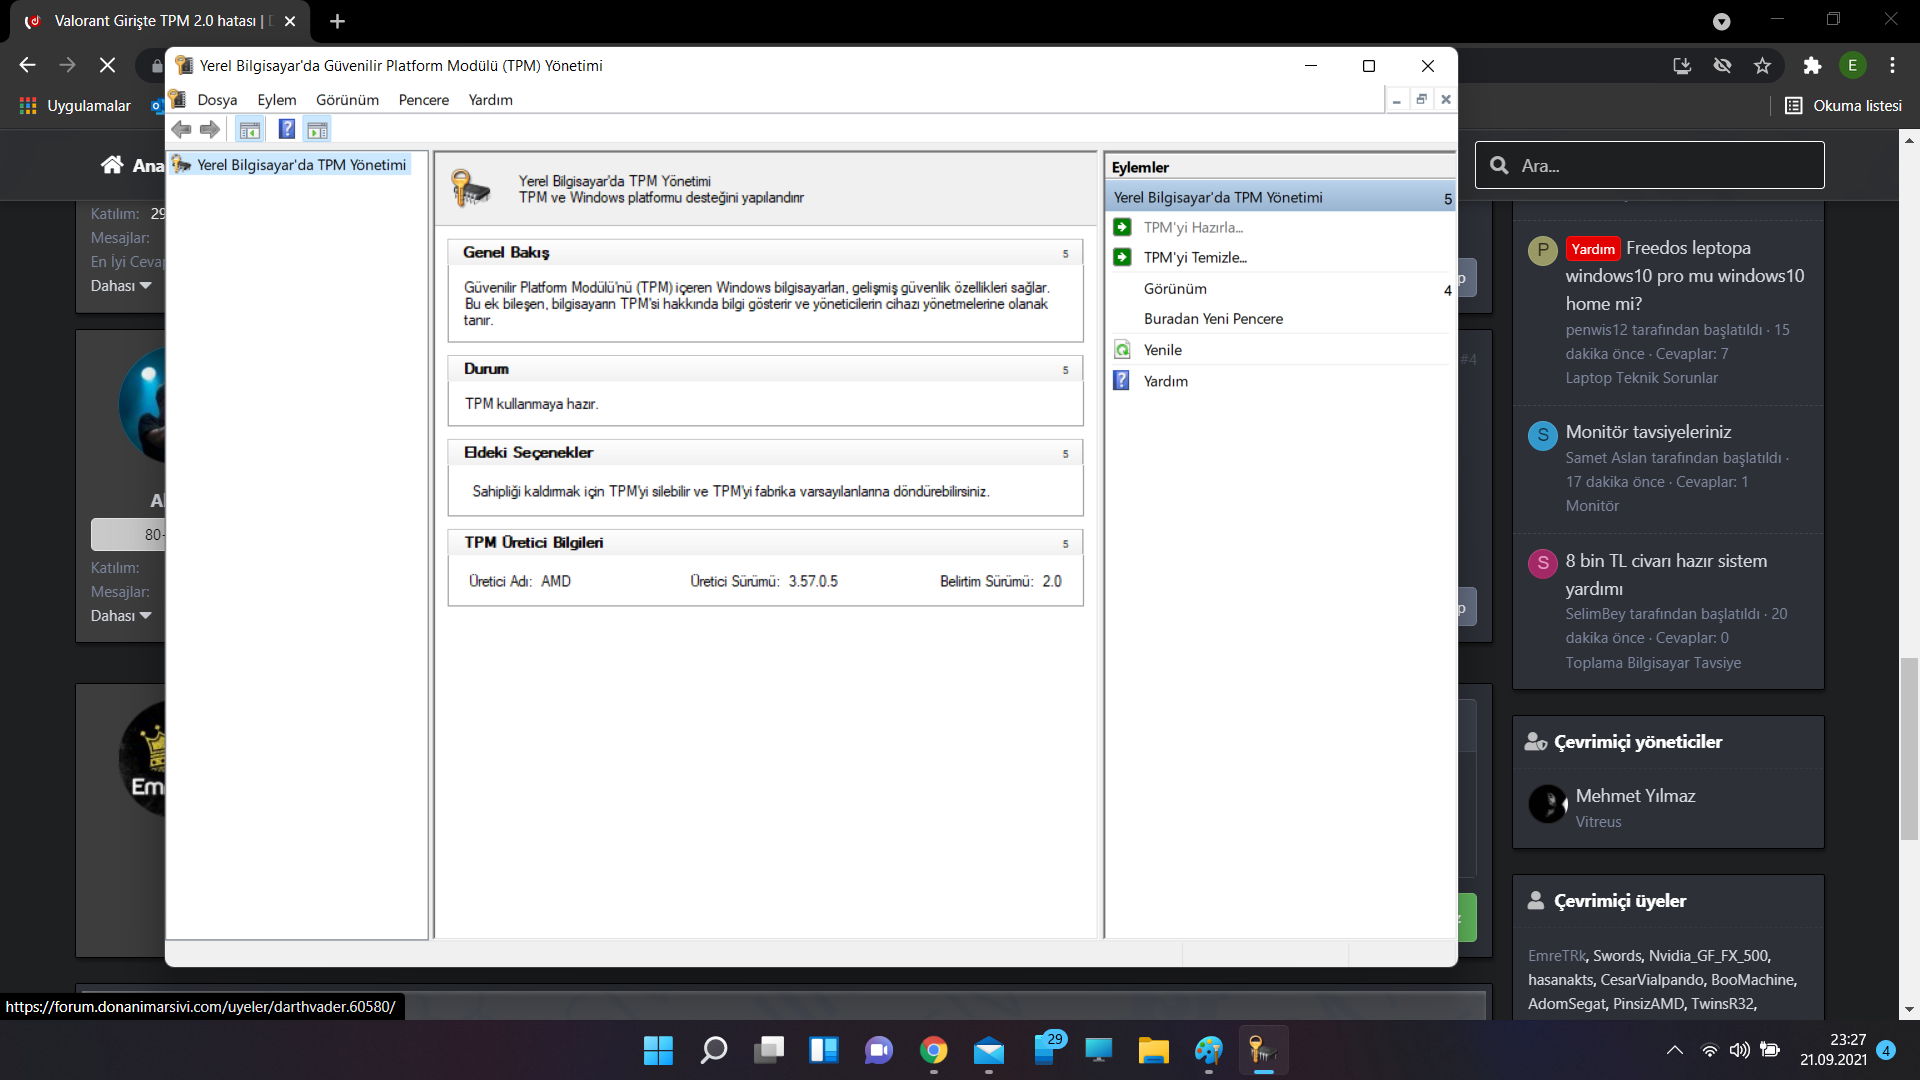Image resolution: width=1920 pixels, height=1080 pixels.
Task: Open Mail app on taskbar
Action: coord(989,1050)
